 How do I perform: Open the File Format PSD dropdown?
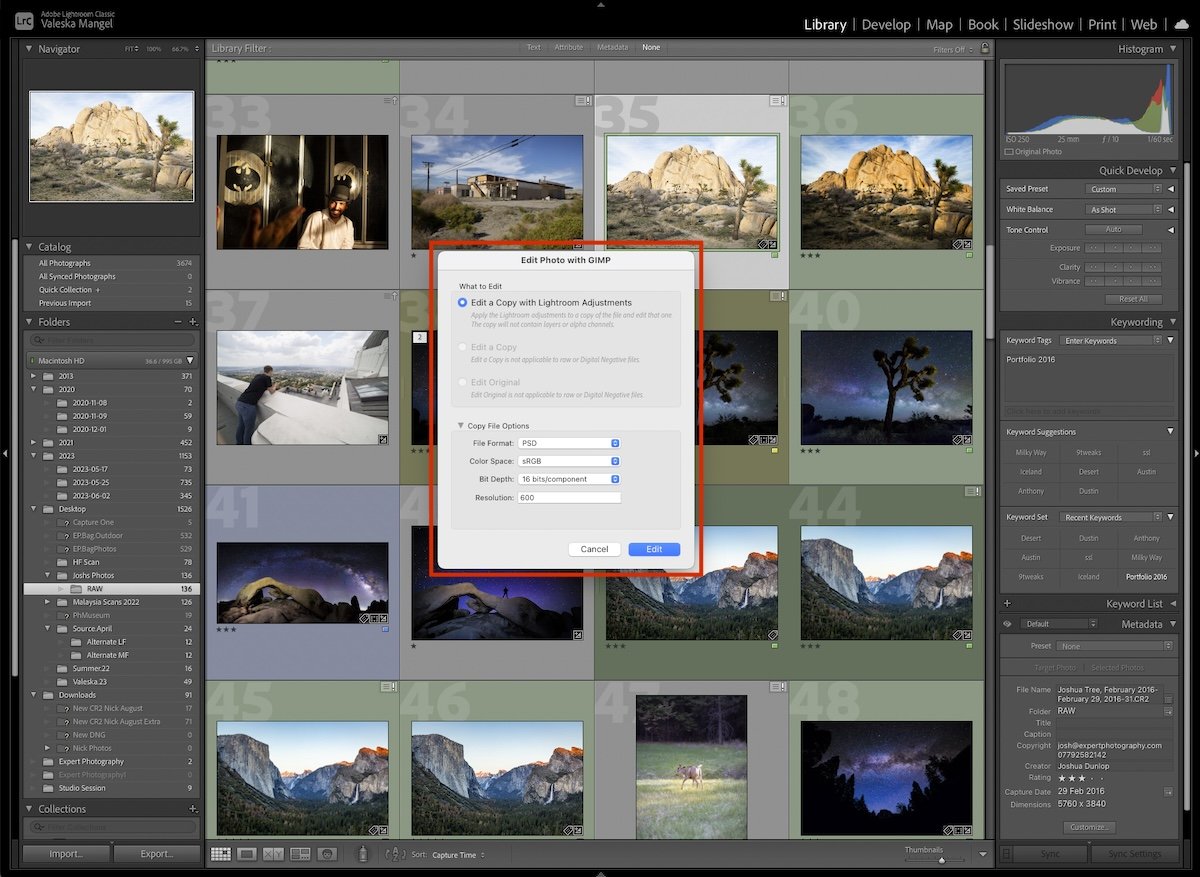[x=570, y=442]
